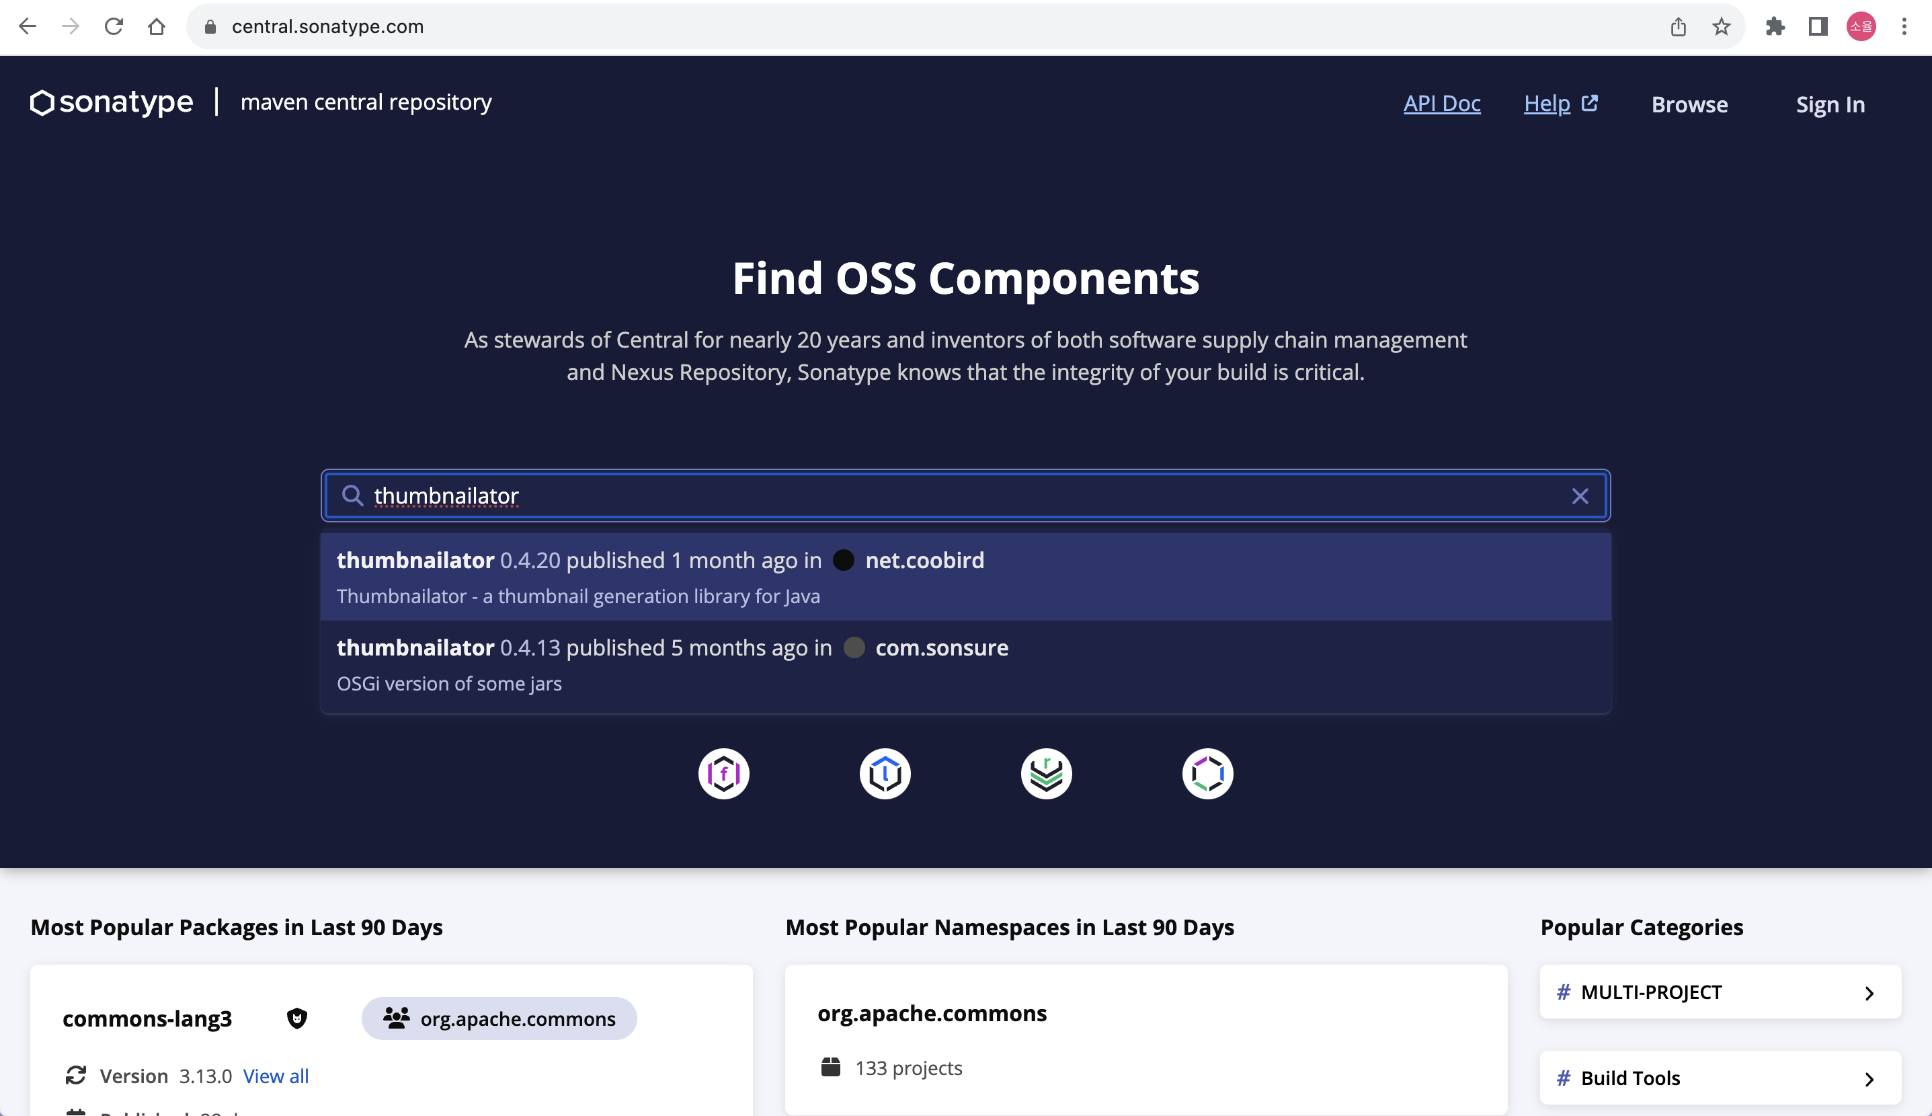Click the Sonatype Firewall product icon

pos(724,773)
